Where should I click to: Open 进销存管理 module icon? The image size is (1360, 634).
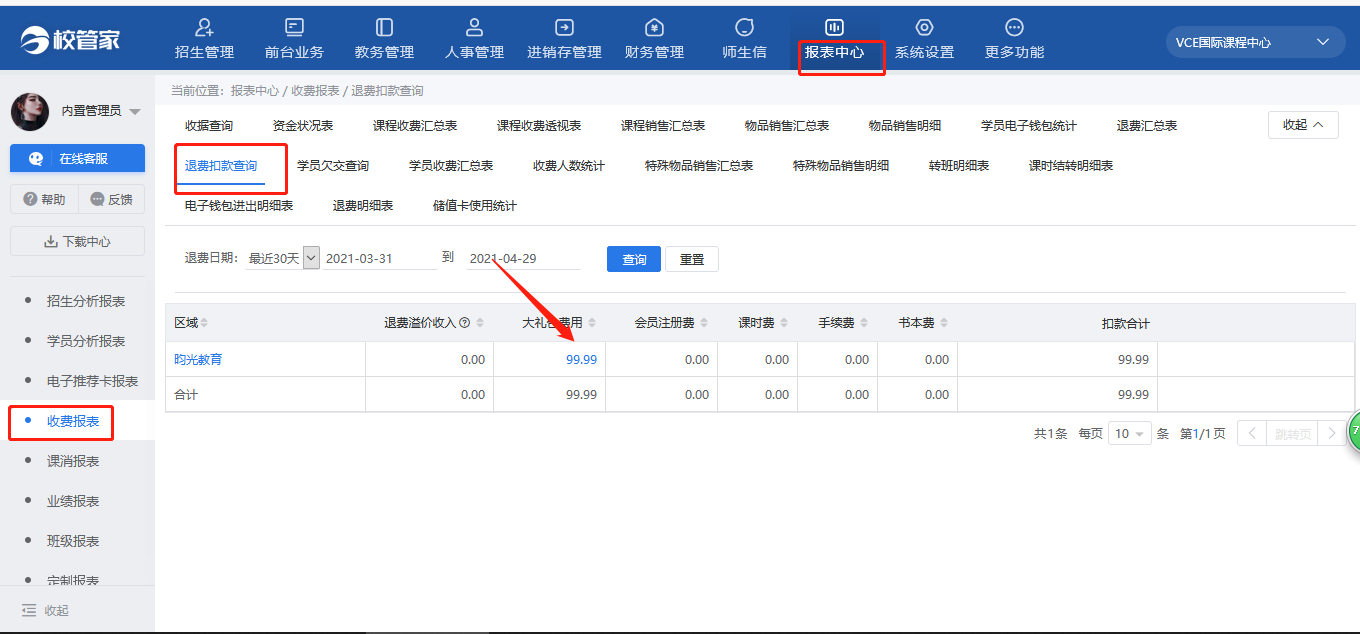(x=564, y=27)
